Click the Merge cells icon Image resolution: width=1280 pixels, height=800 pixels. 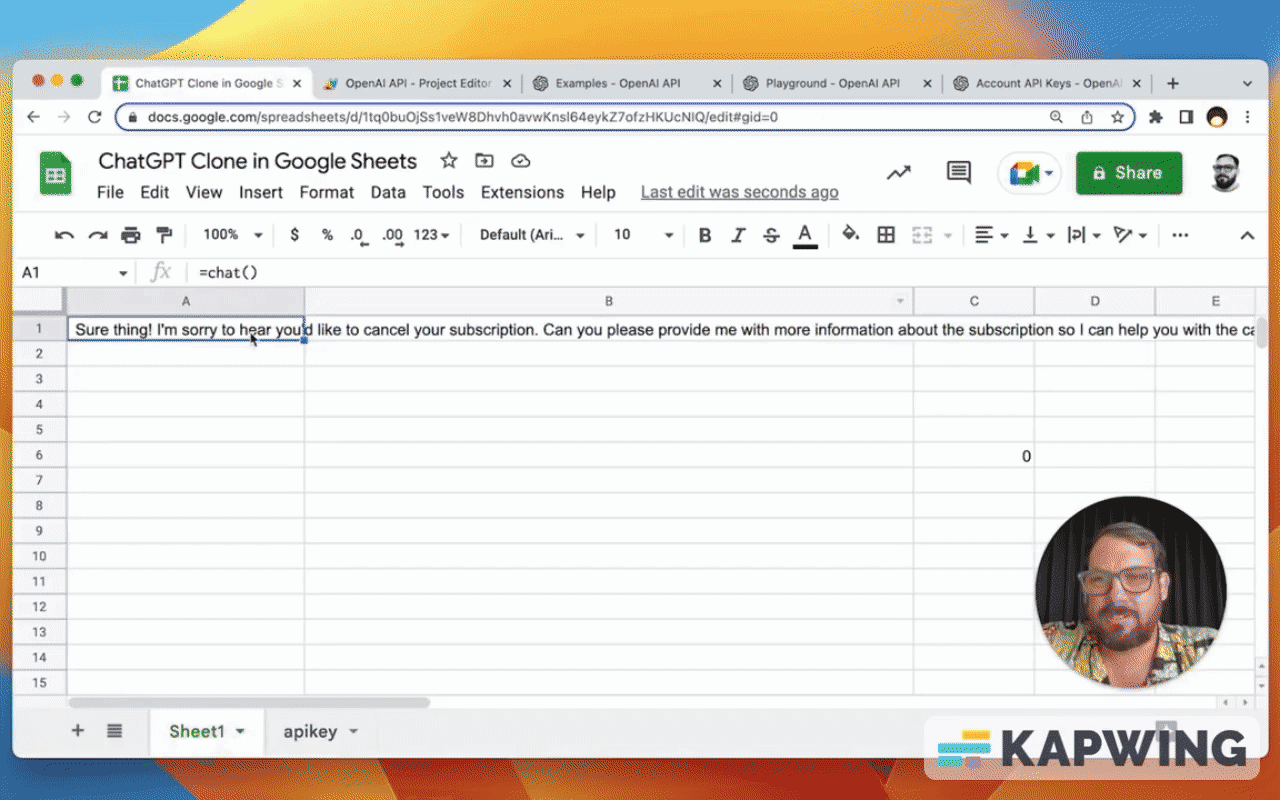[x=922, y=235]
